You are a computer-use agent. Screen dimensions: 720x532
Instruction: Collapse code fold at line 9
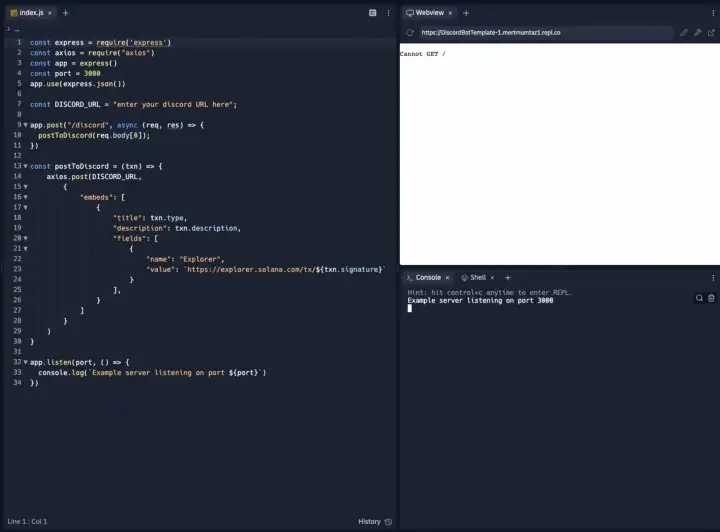[x=26, y=125]
